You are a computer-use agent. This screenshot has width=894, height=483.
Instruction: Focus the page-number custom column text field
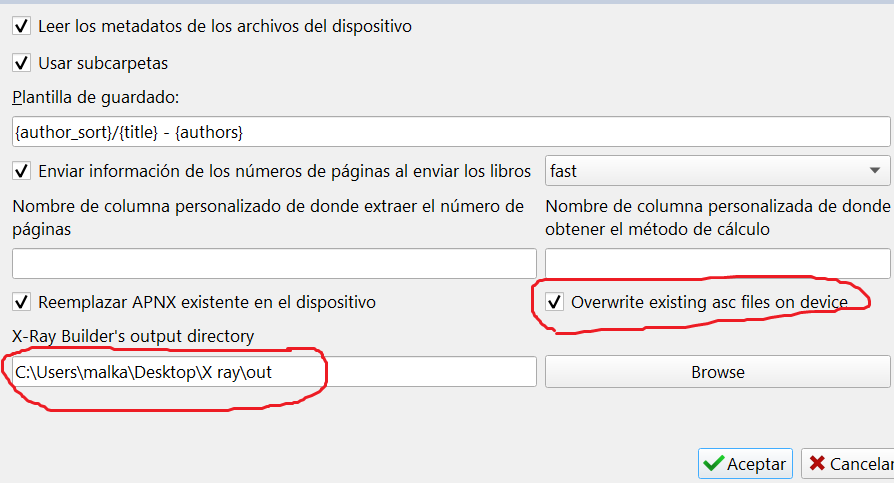pos(274,264)
